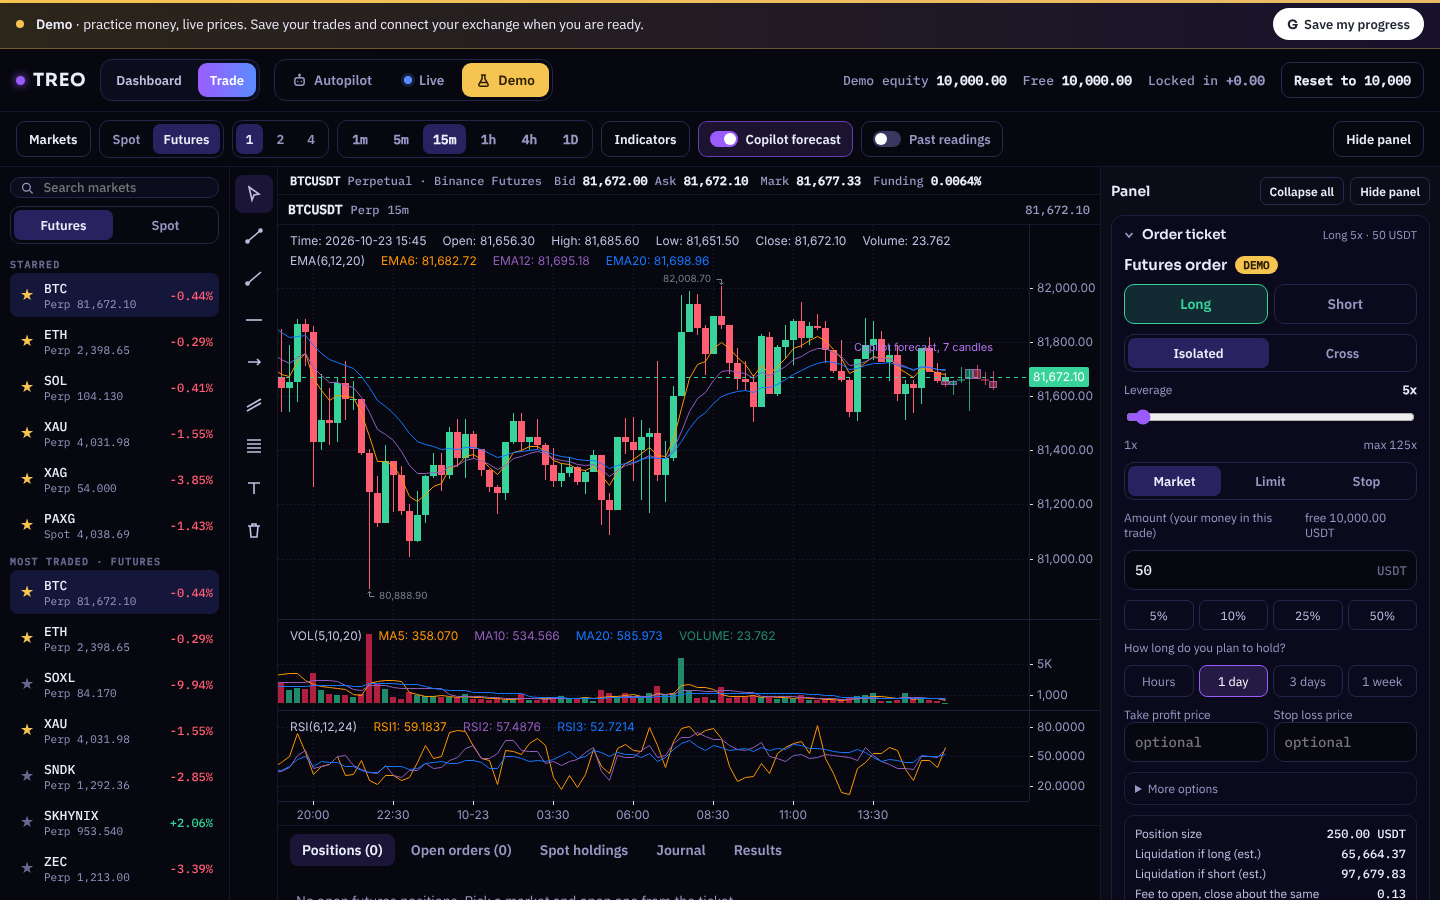Toggle the star on ZEC perp
The width and height of the screenshot is (1440, 900).
(x=27, y=869)
